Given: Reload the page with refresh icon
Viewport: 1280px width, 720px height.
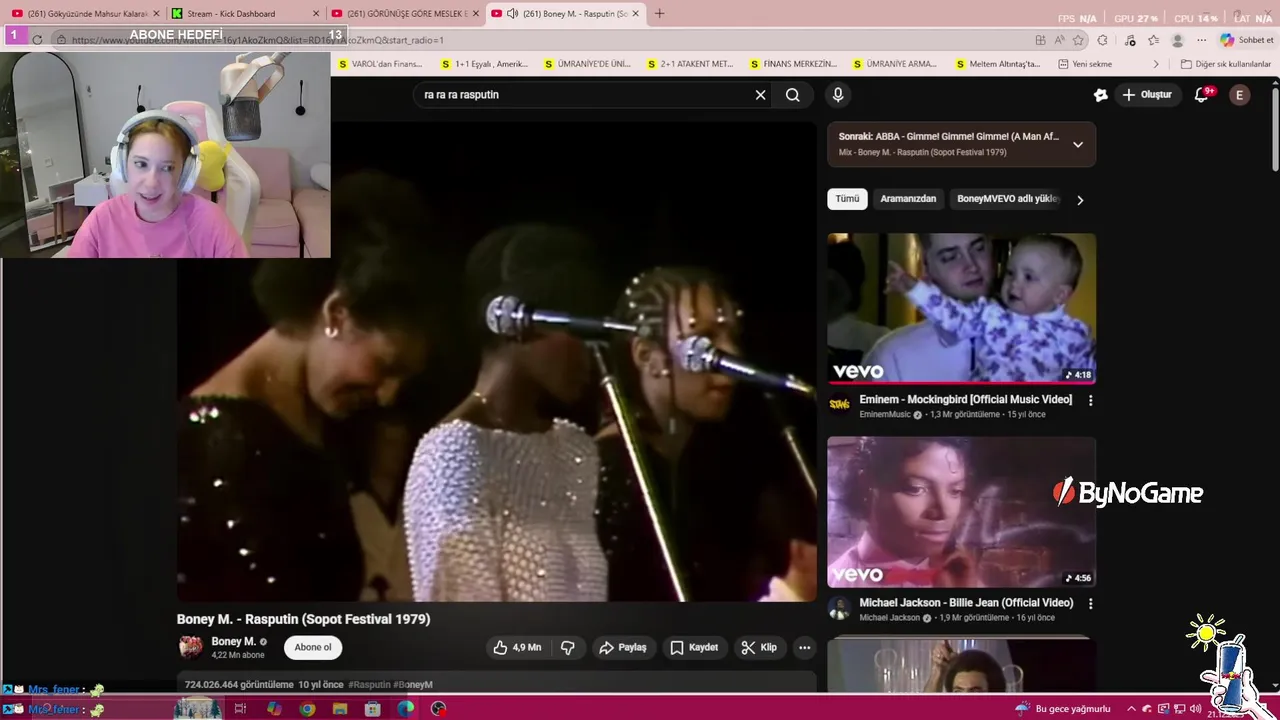Looking at the screenshot, I should point(37,40).
